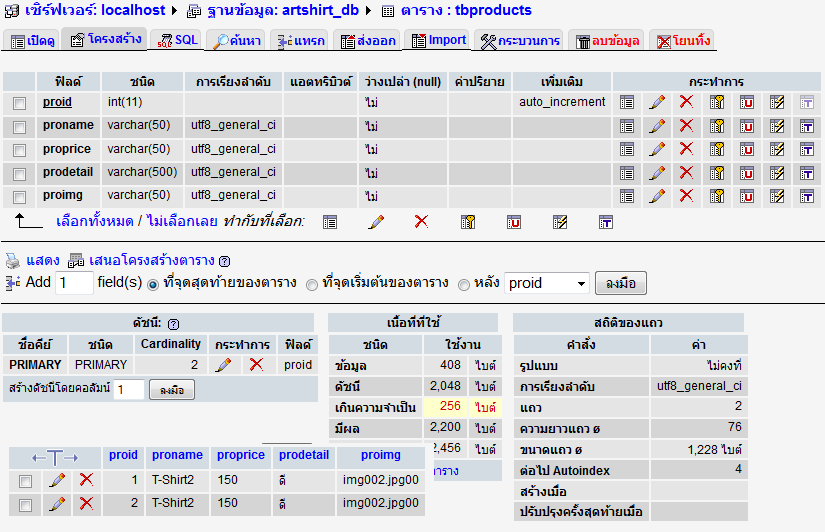Open the proid dropdown after หลัง
The image size is (825, 532).
click(x=546, y=283)
